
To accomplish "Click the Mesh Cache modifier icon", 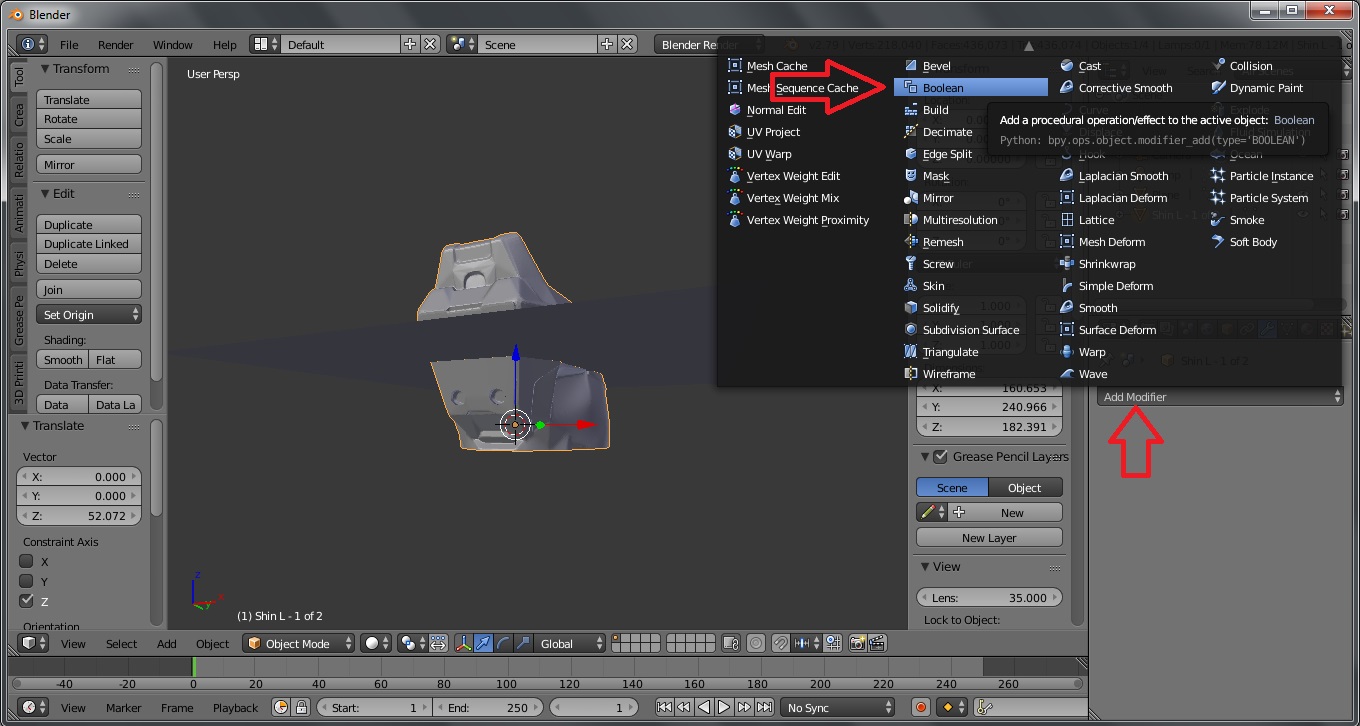I will point(735,66).
